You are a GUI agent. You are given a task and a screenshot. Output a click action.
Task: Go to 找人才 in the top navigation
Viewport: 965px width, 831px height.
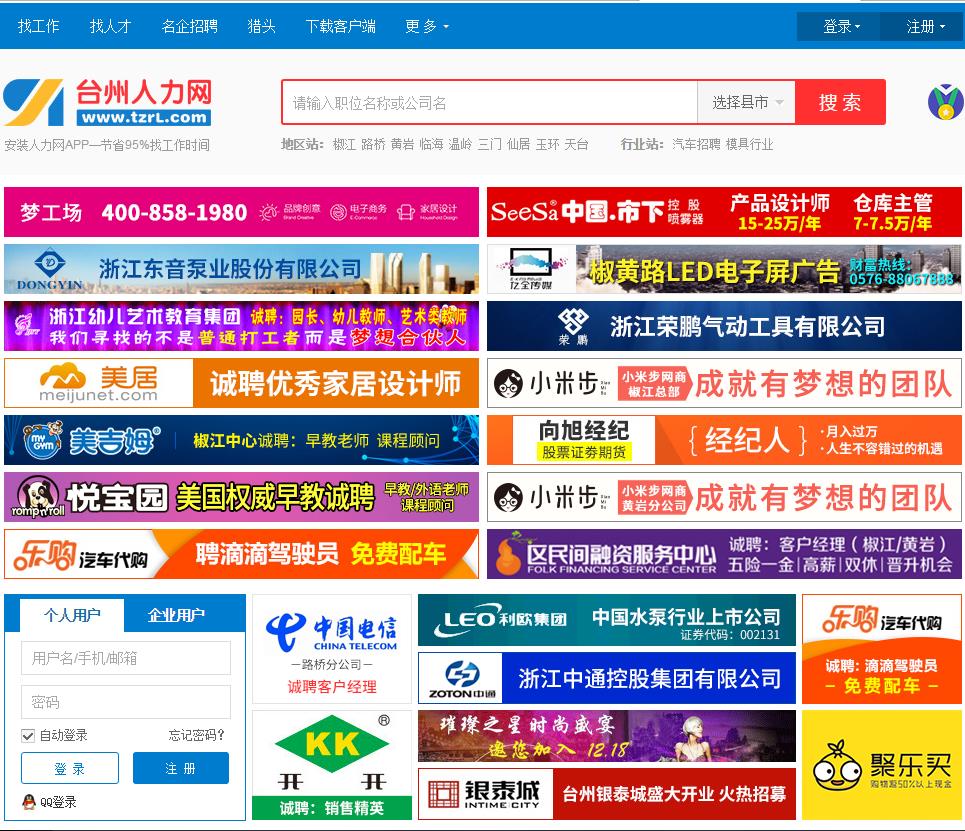(111, 26)
